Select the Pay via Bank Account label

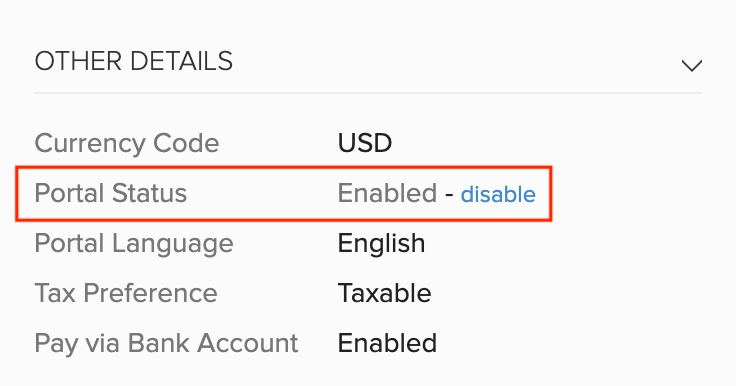(166, 343)
